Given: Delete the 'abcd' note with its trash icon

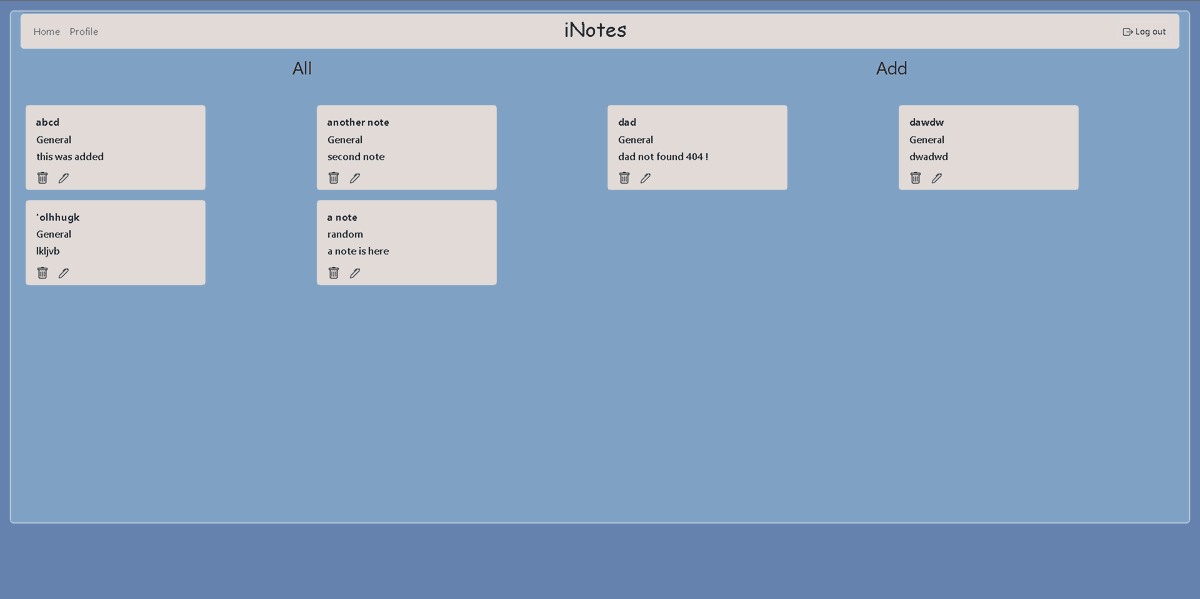Looking at the screenshot, I should pyautogui.click(x=42, y=178).
